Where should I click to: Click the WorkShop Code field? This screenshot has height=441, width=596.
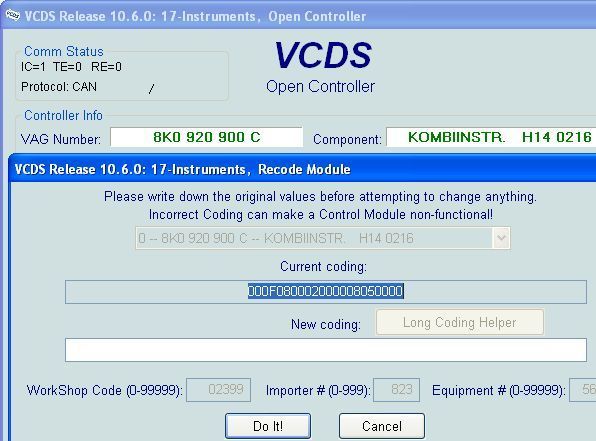219,390
